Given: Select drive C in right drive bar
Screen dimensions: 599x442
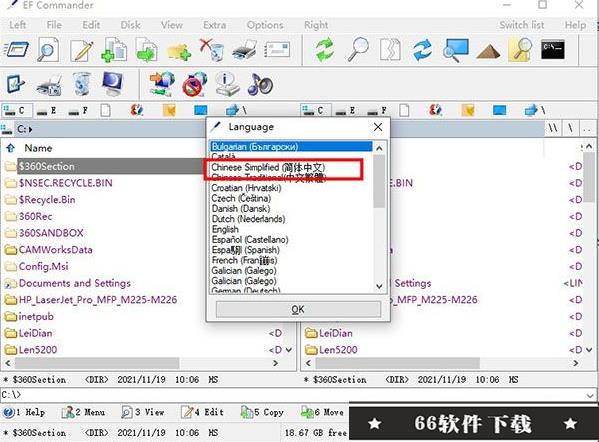Looking at the screenshot, I should [316, 110].
